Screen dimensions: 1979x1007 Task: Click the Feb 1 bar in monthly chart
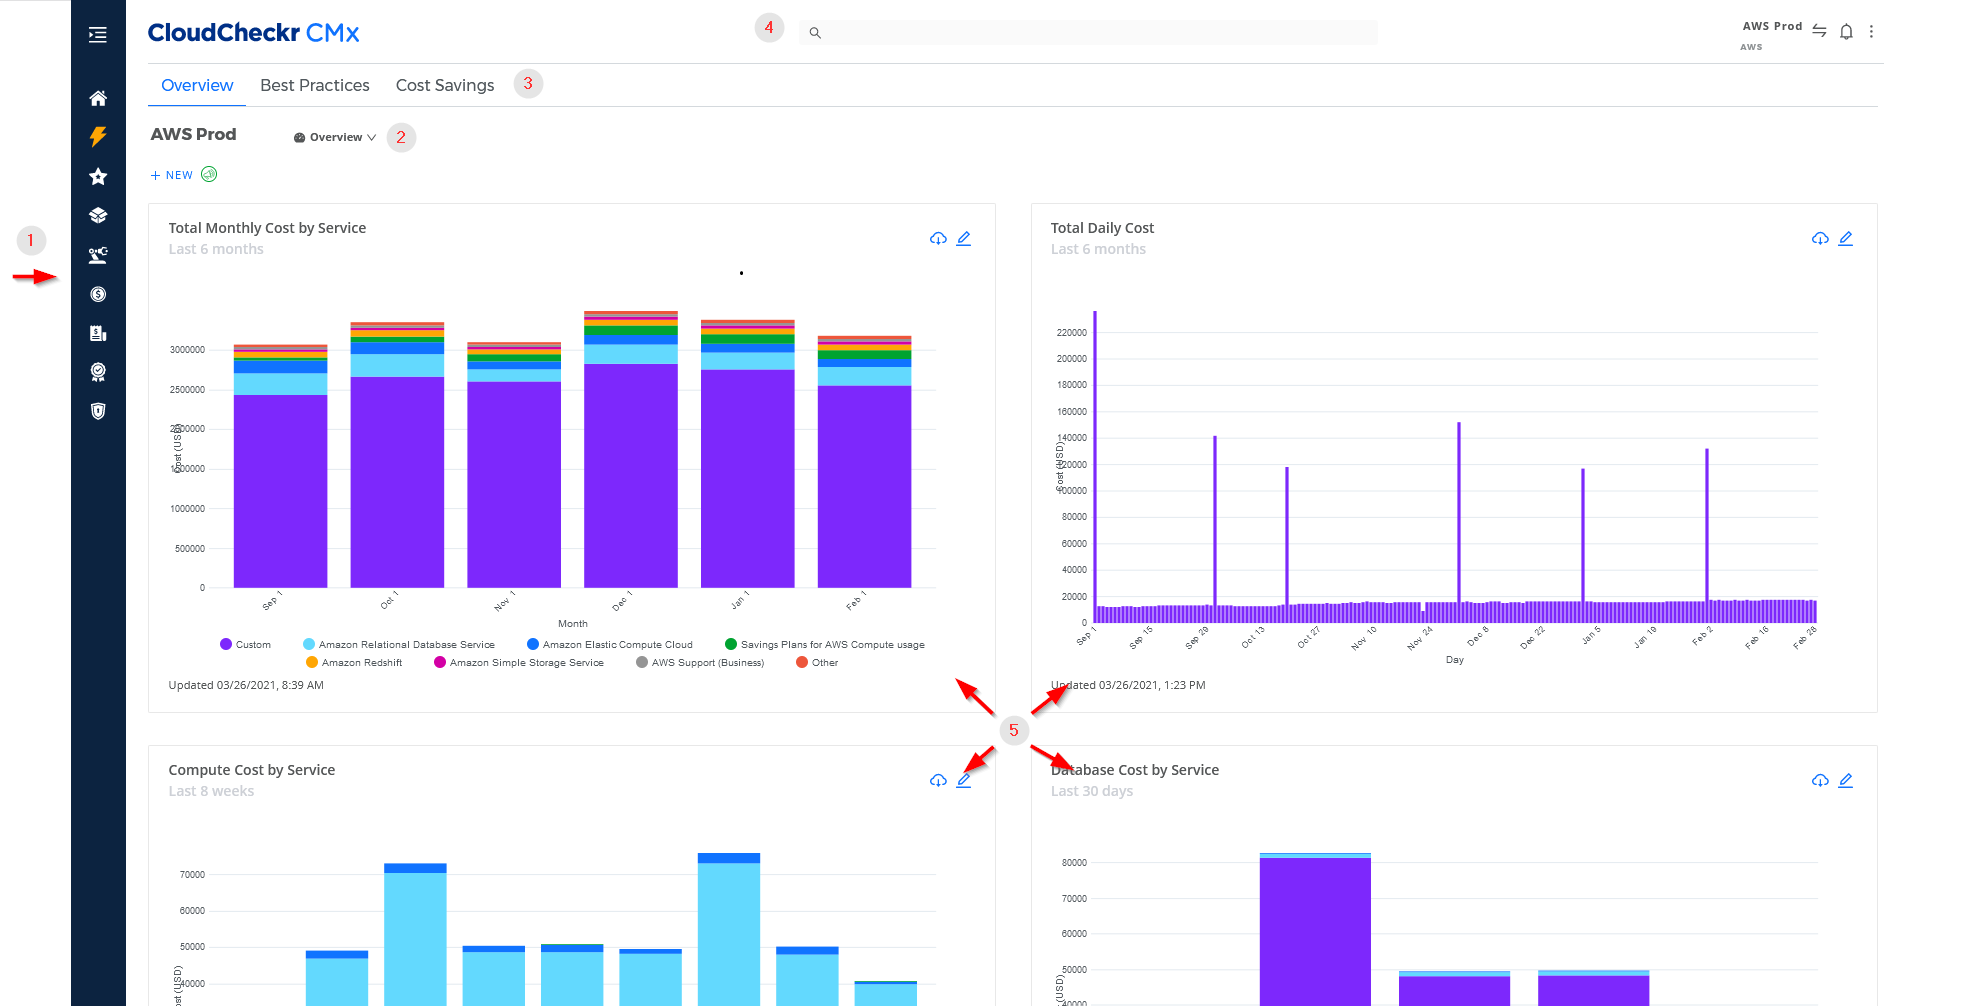(x=865, y=462)
